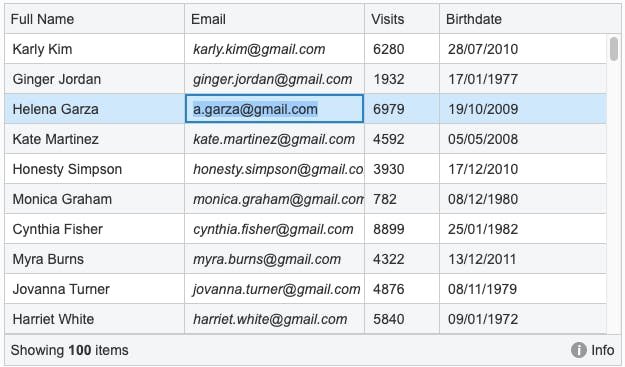Select birthdate 17/12/2010 for Honesty Simpson
Screen dimensions: 625x367
point(523,169)
